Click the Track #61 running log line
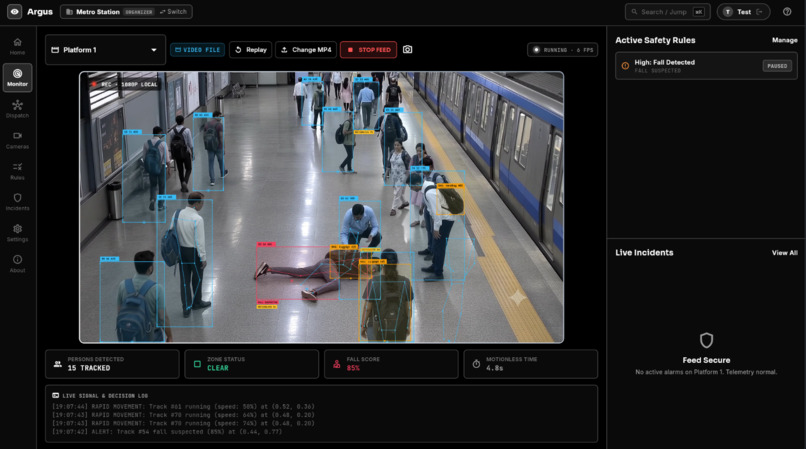 pyautogui.click(x=183, y=406)
